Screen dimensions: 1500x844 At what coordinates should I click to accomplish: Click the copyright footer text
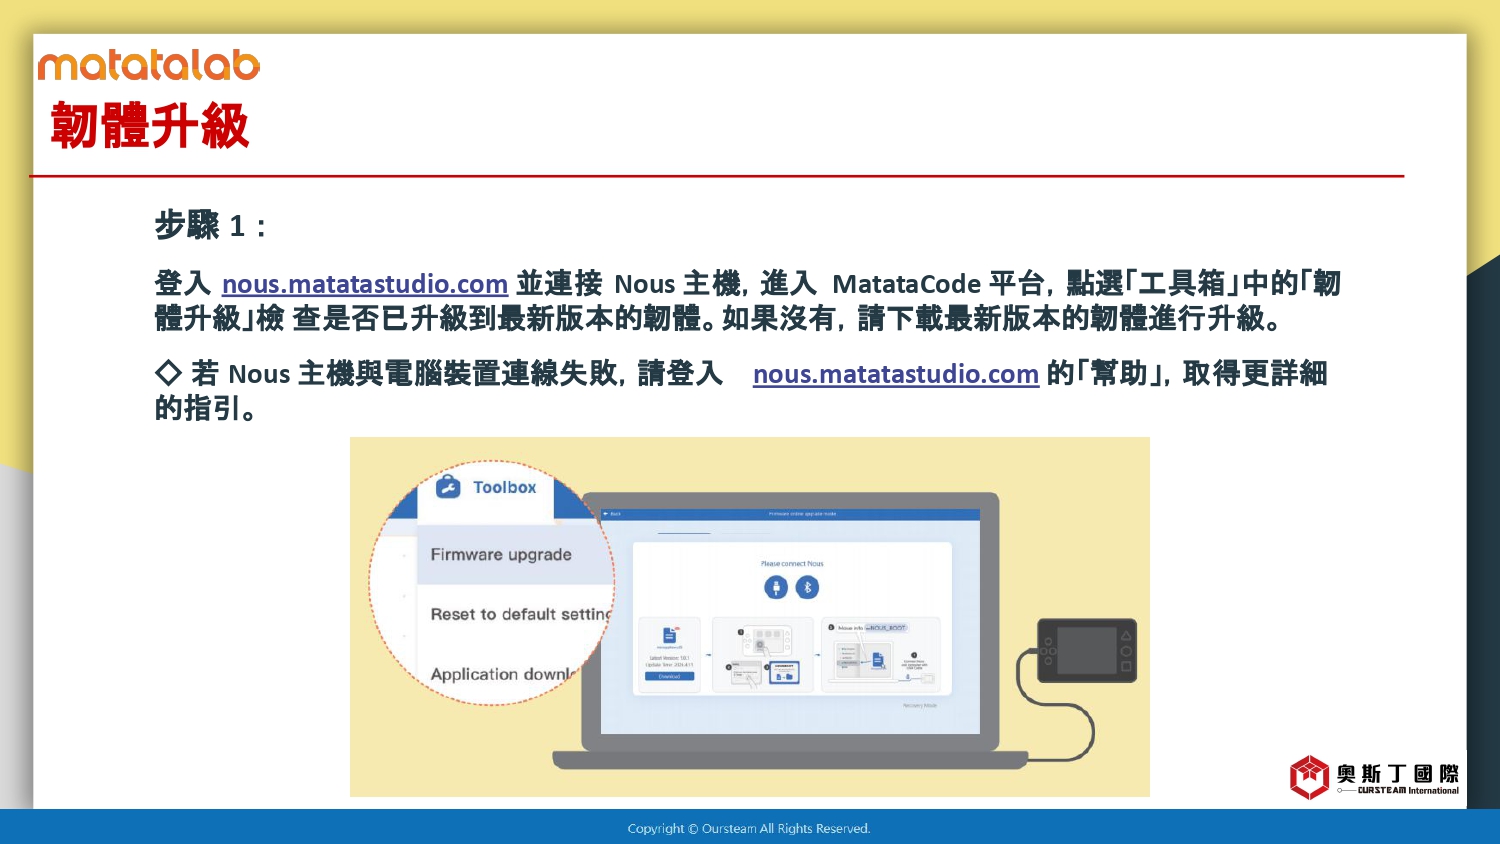(749, 828)
